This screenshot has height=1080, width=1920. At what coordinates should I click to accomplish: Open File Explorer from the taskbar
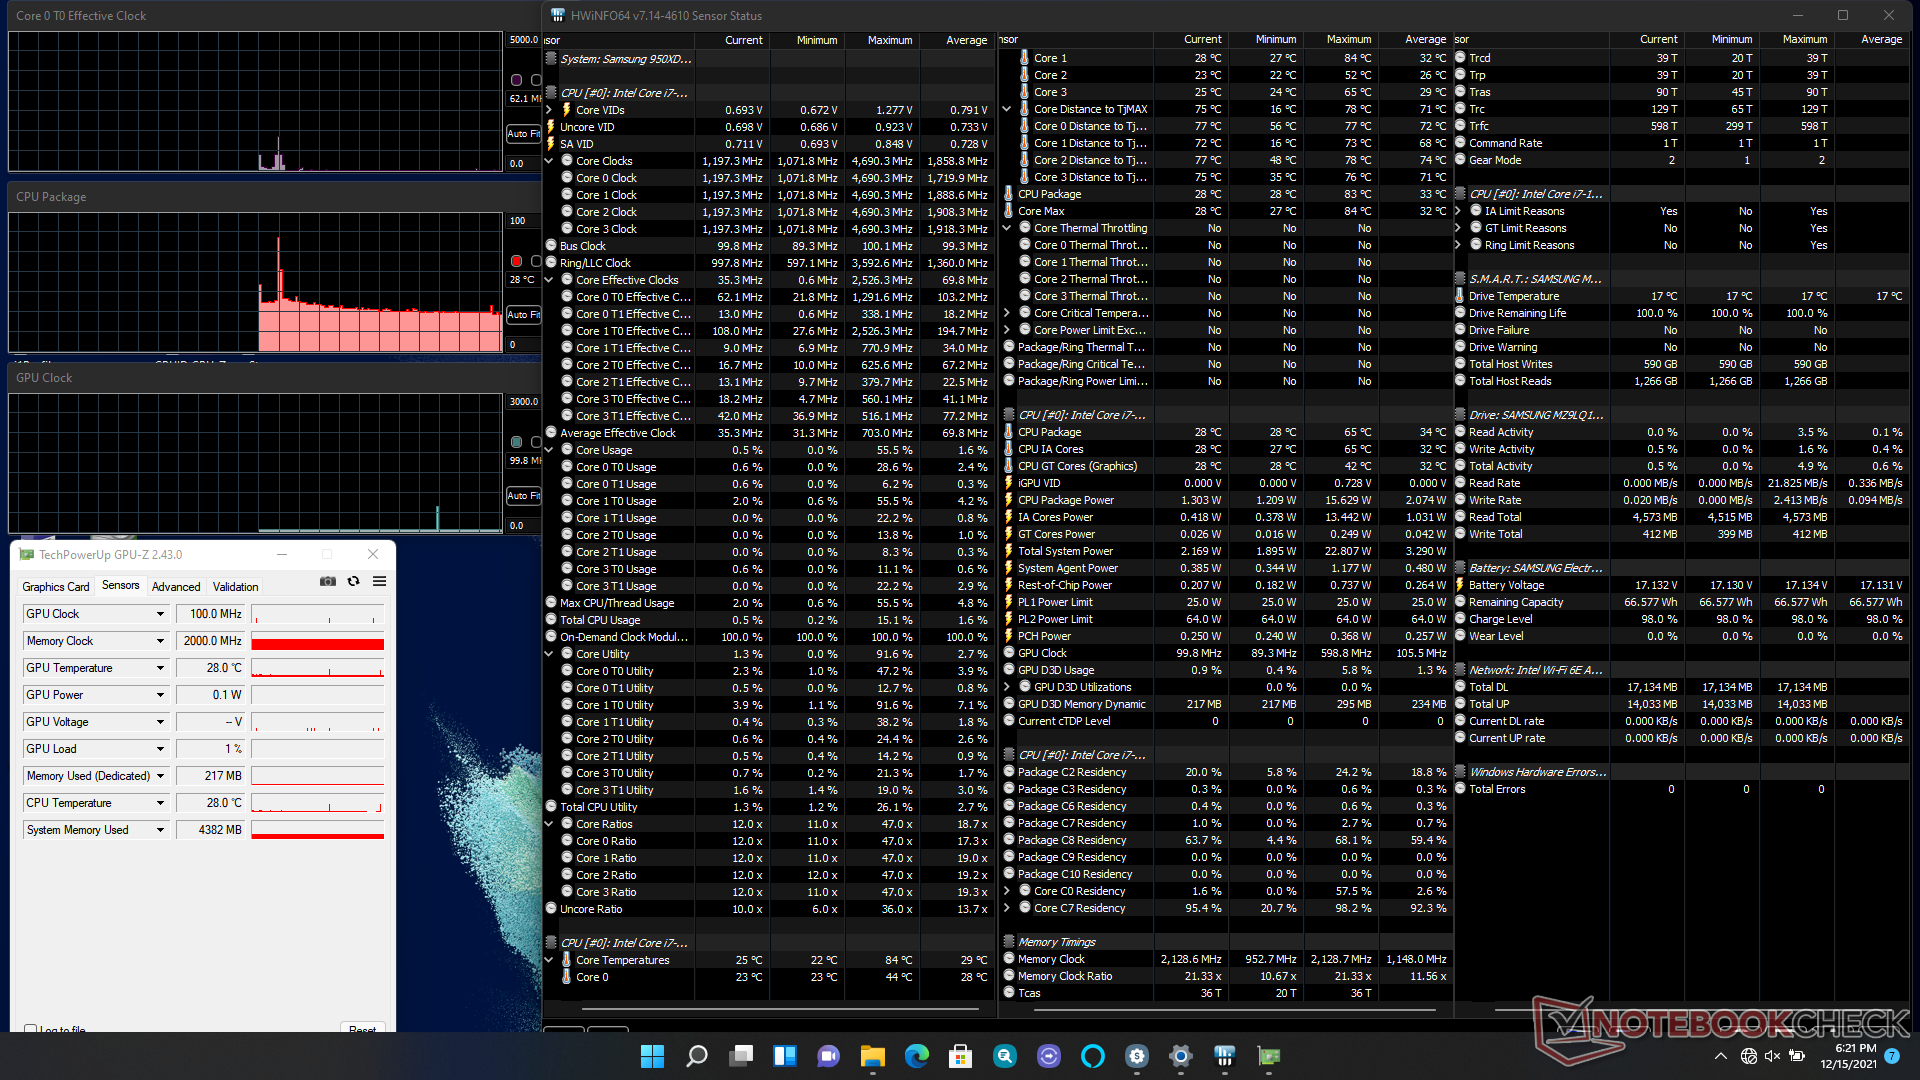(x=872, y=1056)
